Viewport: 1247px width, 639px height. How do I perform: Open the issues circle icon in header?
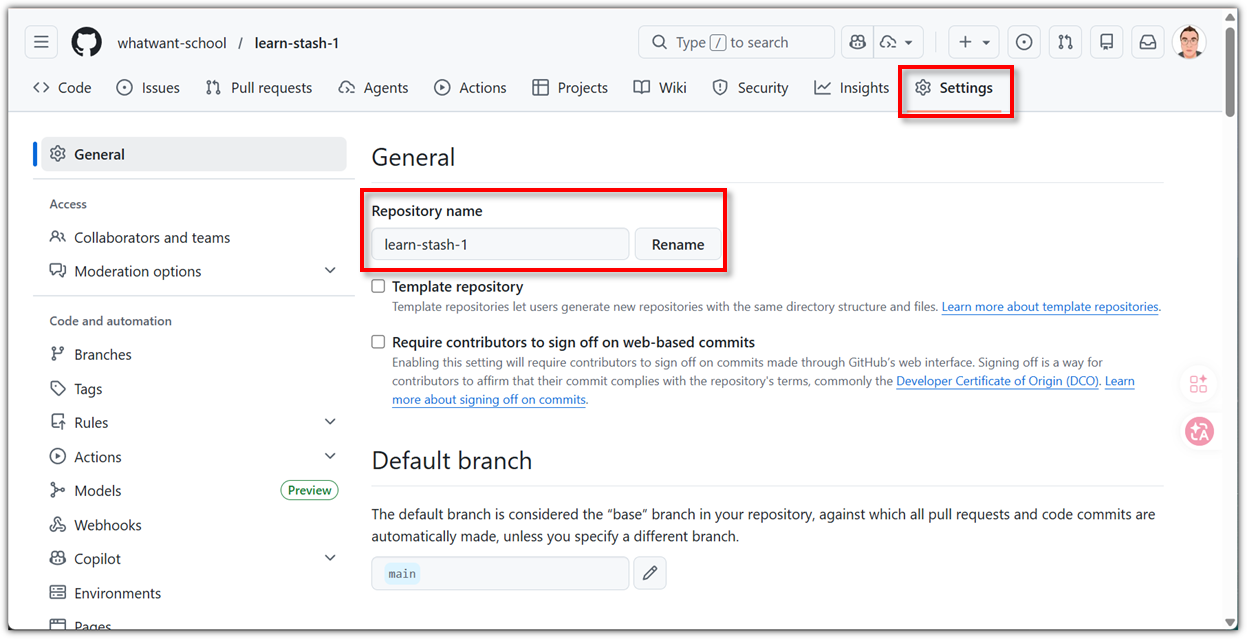coord(1024,42)
